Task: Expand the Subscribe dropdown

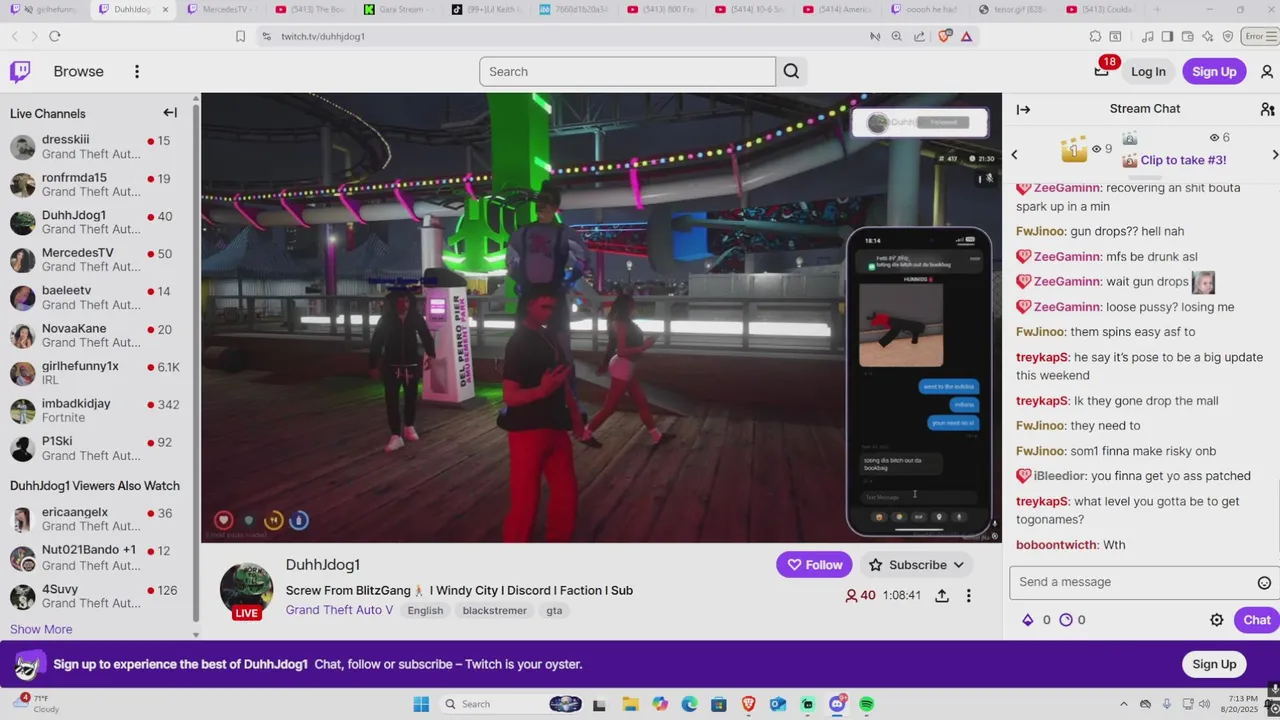Action: pyautogui.click(x=958, y=565)
